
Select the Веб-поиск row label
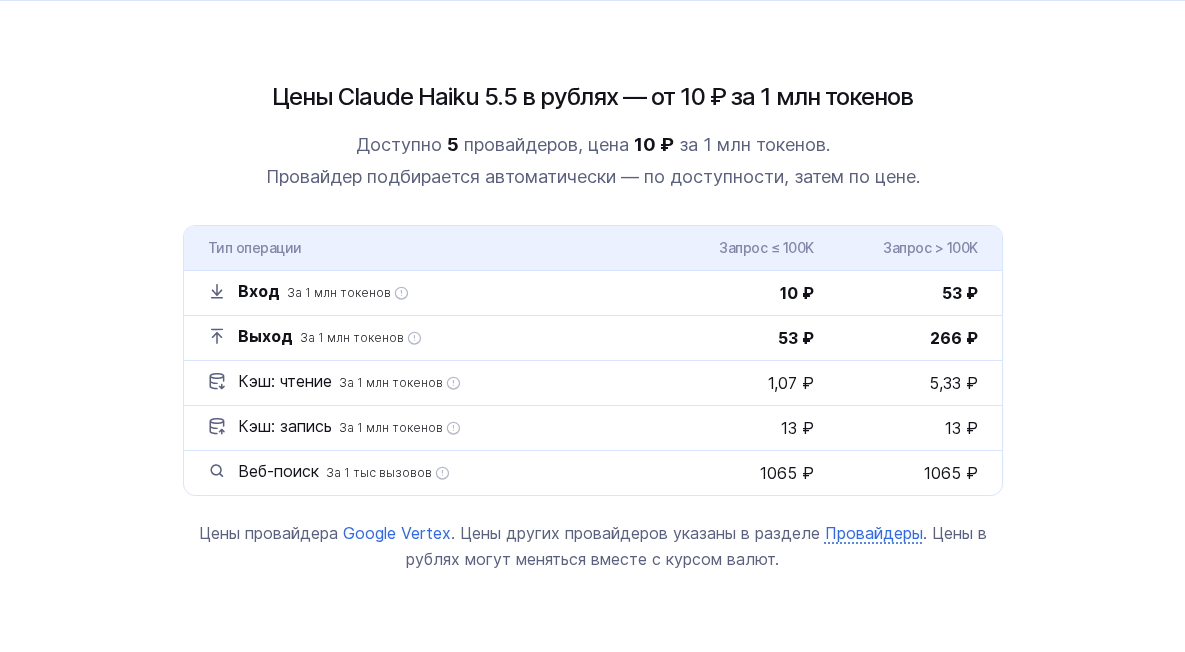tap(278, 471)
